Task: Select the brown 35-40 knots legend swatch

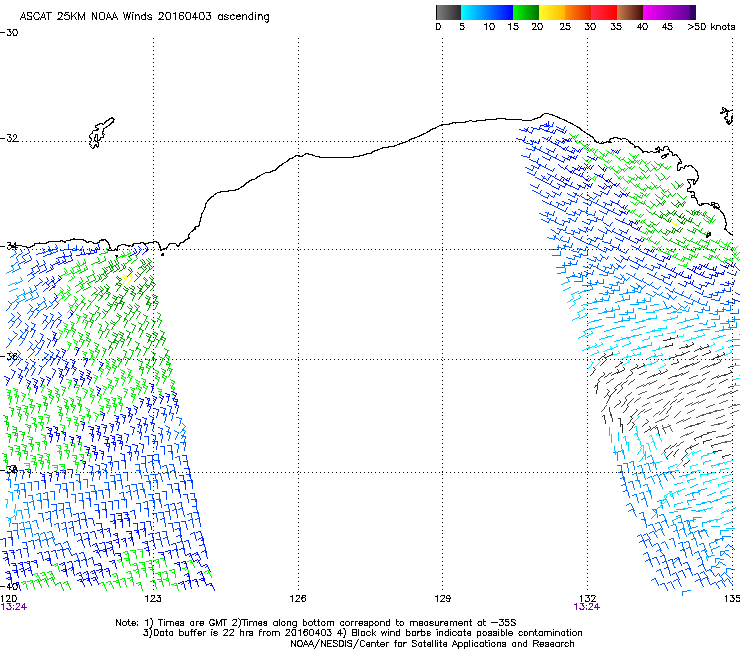Action: point(630,12)
